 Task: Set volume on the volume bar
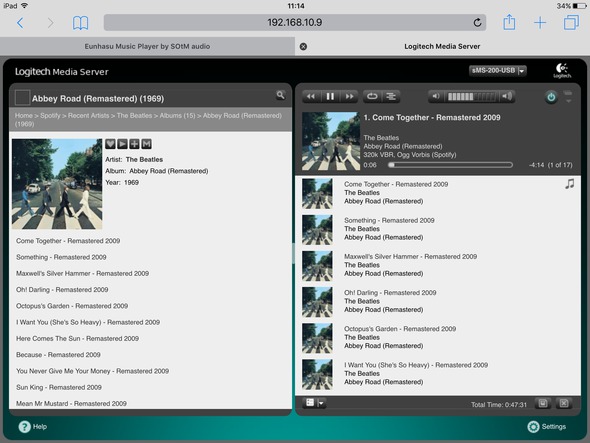coord(471,97)
